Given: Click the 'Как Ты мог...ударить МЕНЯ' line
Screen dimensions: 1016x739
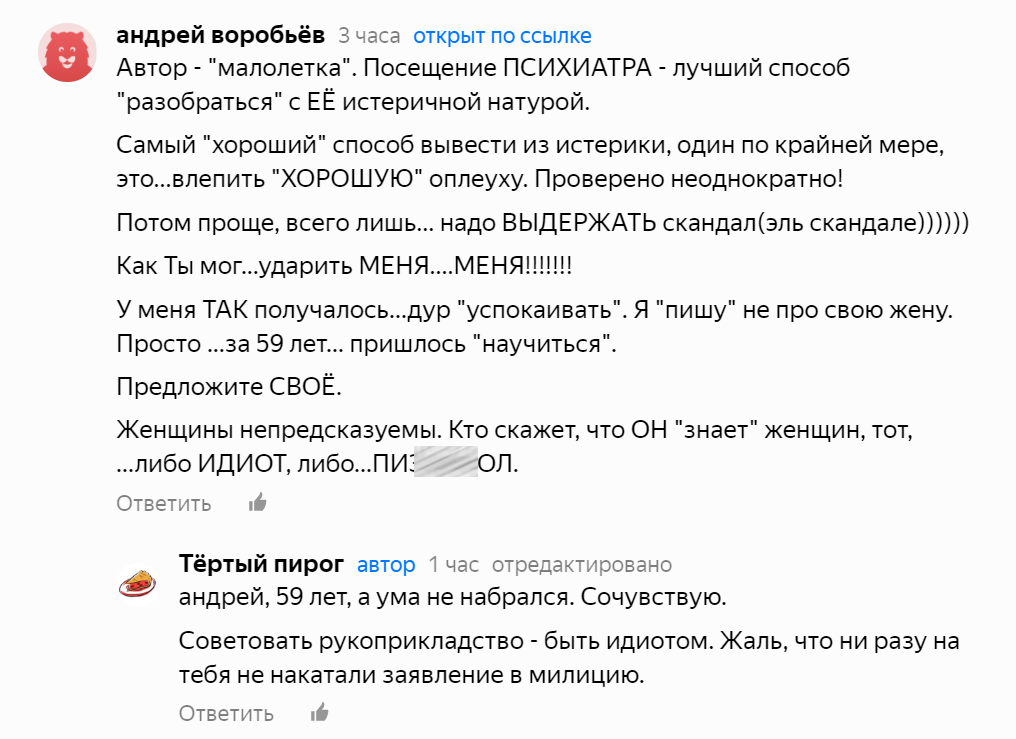Looking at the screenshot, I should coord(344,266).
